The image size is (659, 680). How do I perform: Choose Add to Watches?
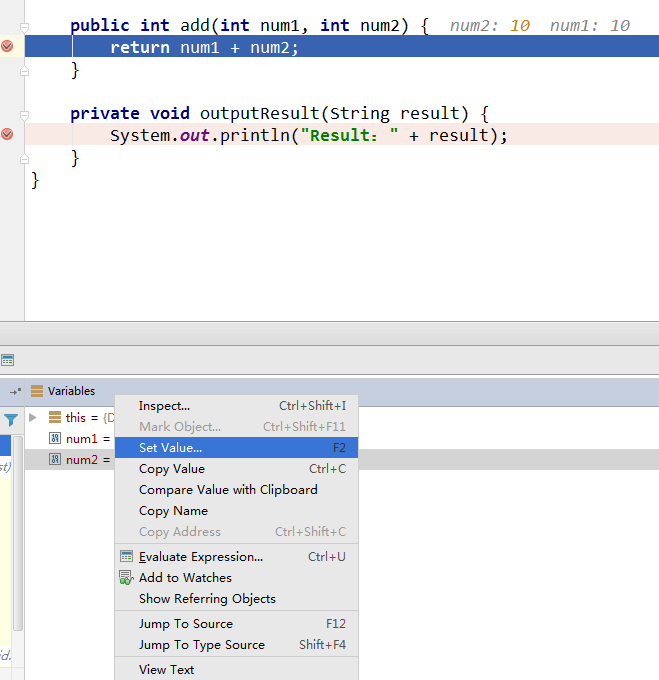[236, 578]
